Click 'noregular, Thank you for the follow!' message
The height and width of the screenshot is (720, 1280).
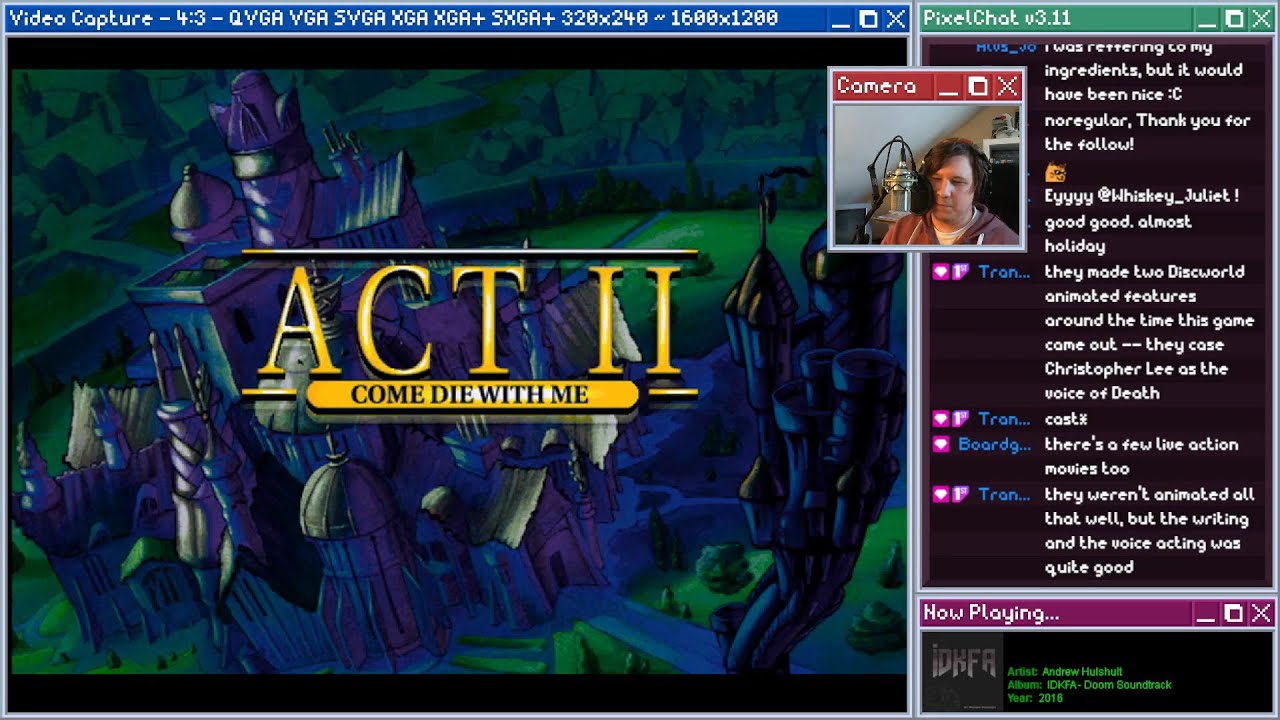tap(1147, 132)
